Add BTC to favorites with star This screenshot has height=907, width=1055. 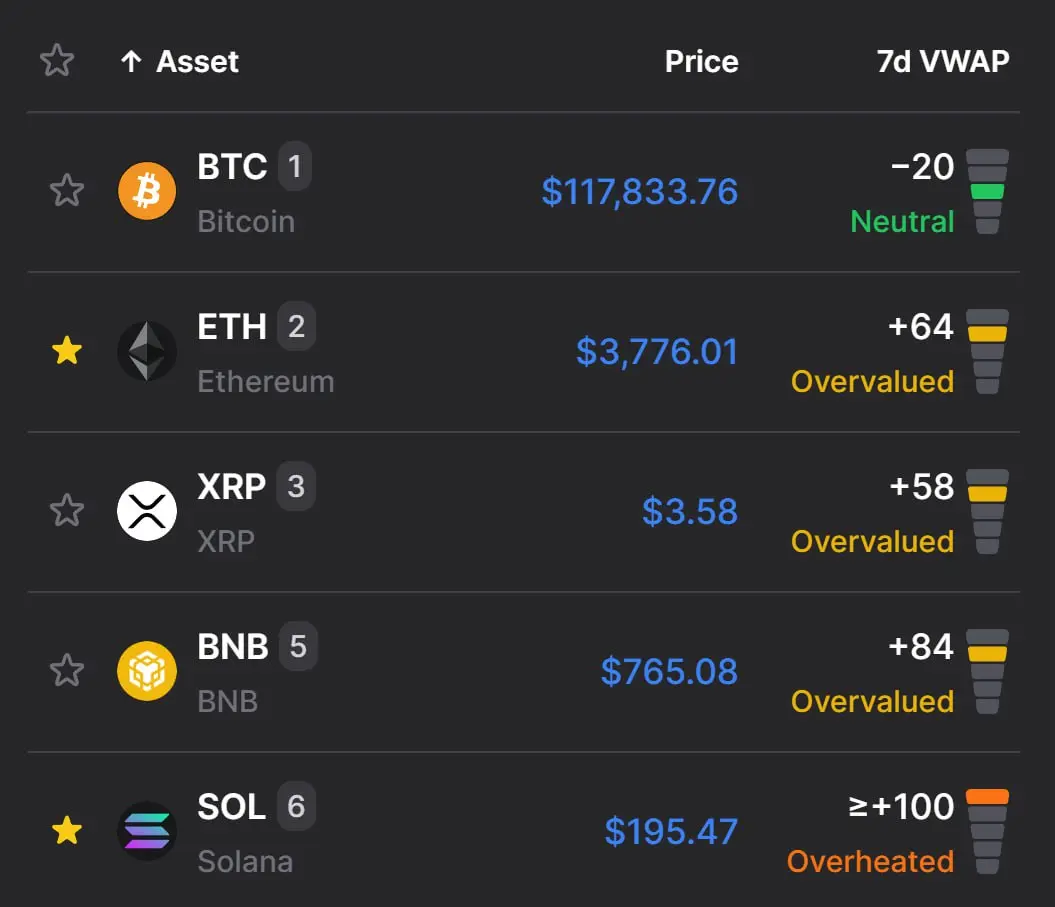point(67,190)
